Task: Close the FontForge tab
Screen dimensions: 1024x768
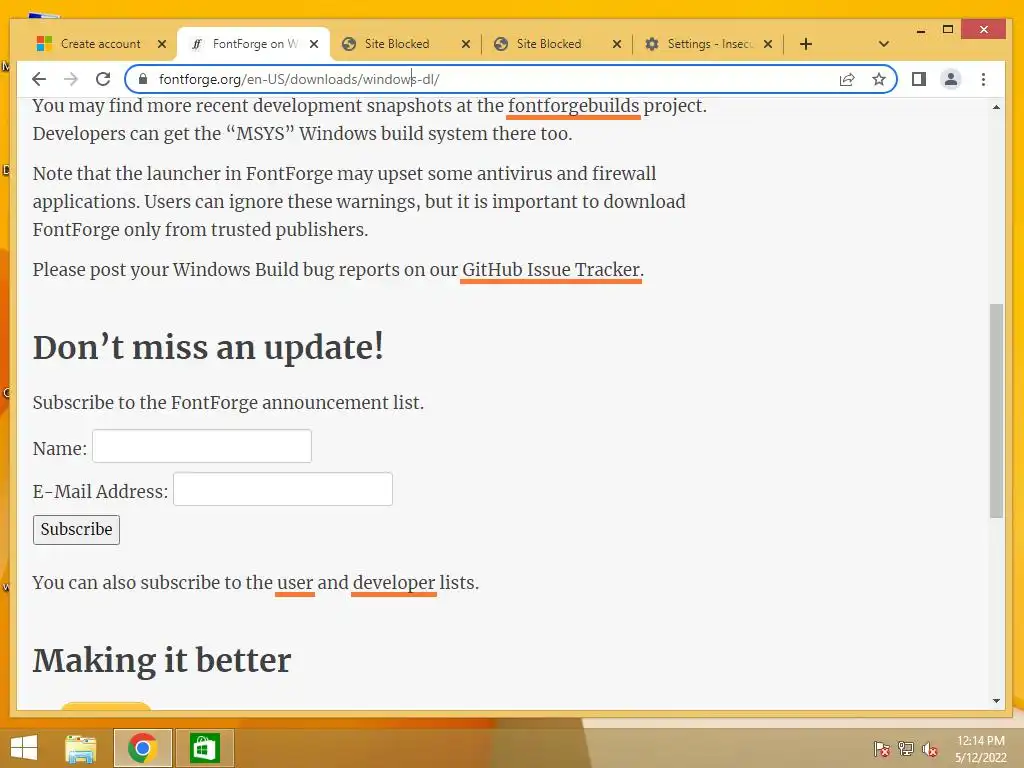Action: [314, 44]
